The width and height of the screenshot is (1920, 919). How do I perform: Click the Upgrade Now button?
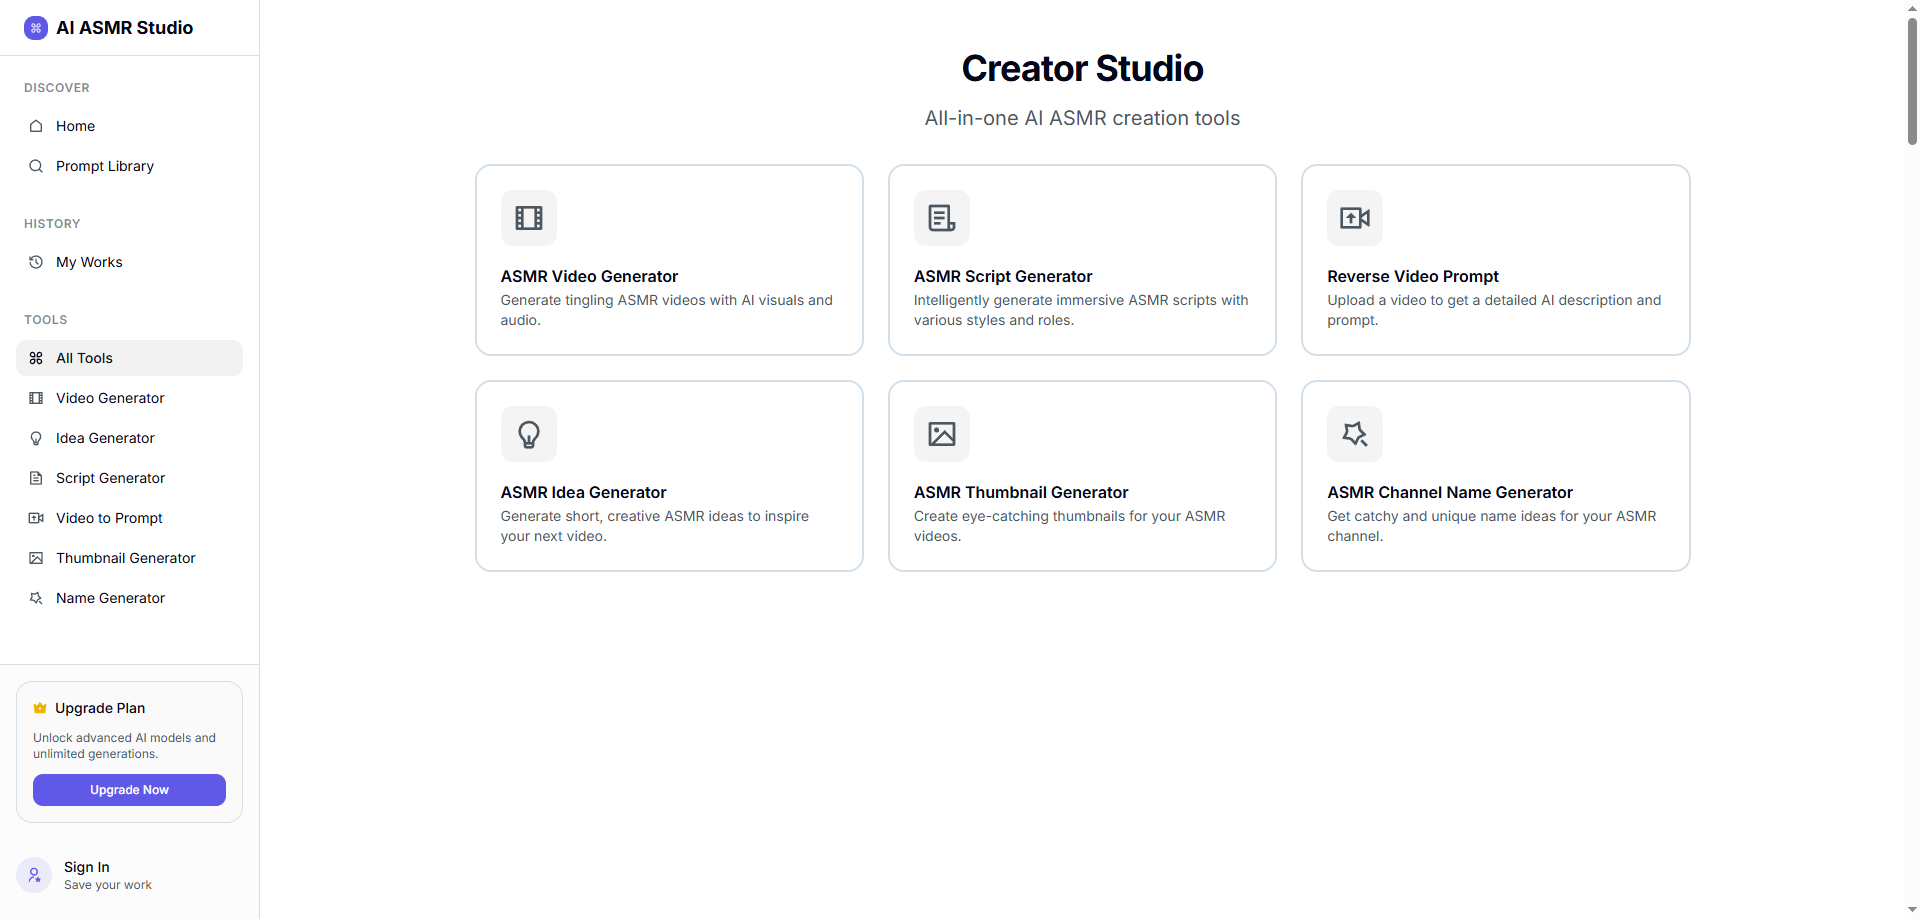coord(128,790)
